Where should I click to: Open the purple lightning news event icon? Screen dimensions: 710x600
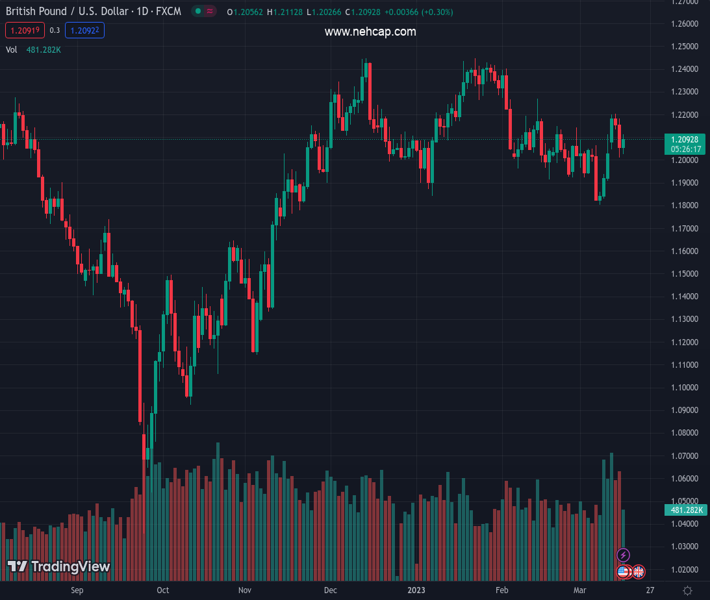point(623,555)
